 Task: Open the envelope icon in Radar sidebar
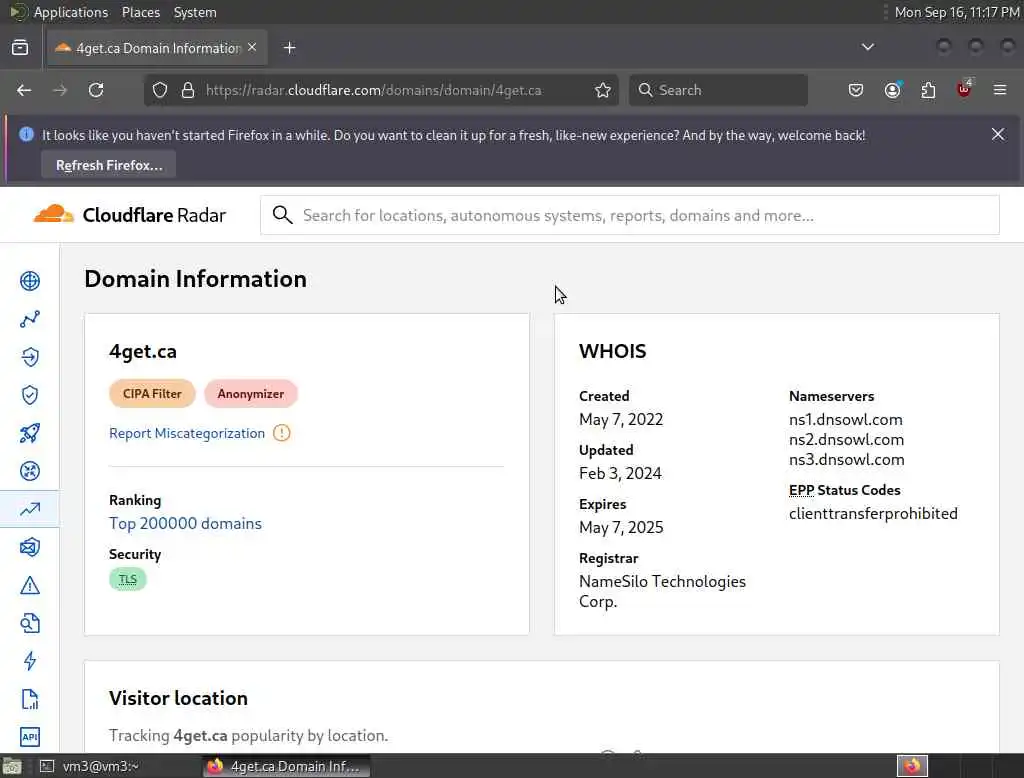pos(30,547)
